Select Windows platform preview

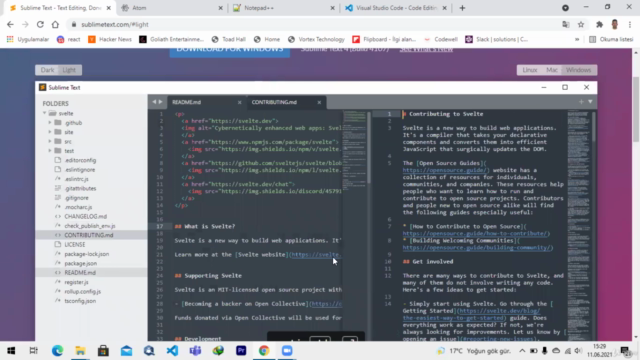578,70
